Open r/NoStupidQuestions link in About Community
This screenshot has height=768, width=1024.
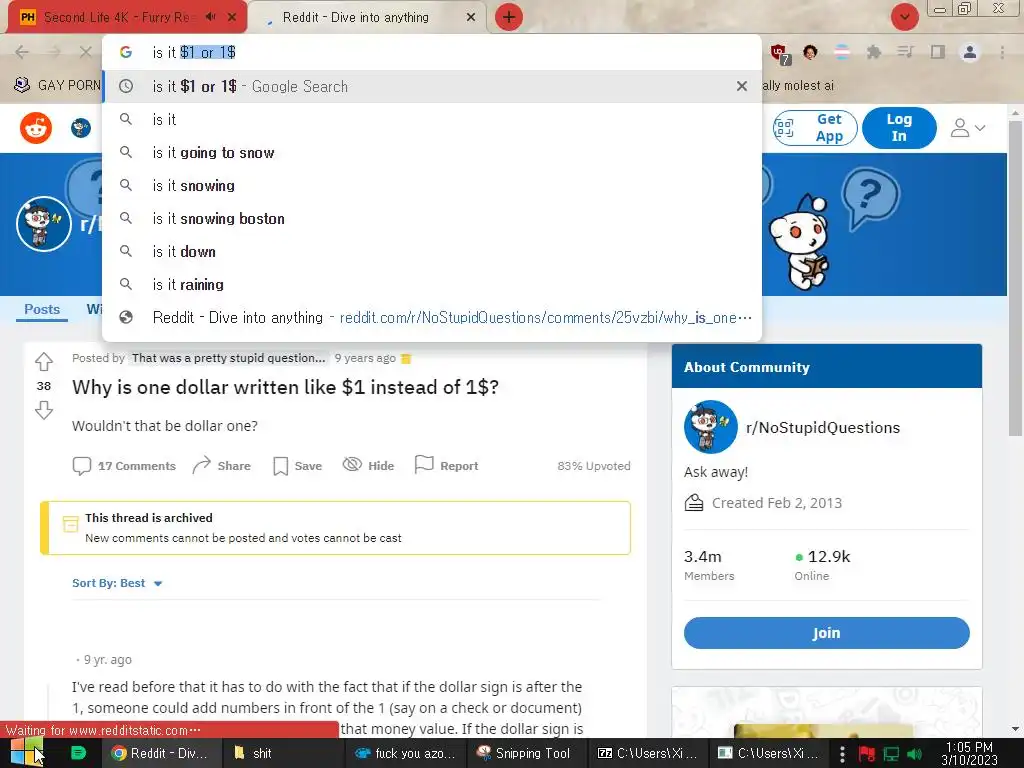(823, 428)
